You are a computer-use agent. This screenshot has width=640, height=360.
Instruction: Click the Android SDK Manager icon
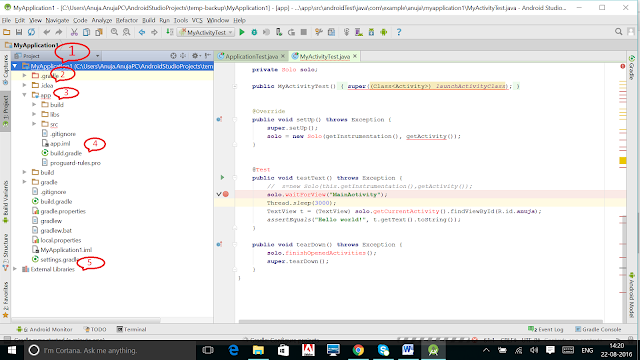click(371, 32)
